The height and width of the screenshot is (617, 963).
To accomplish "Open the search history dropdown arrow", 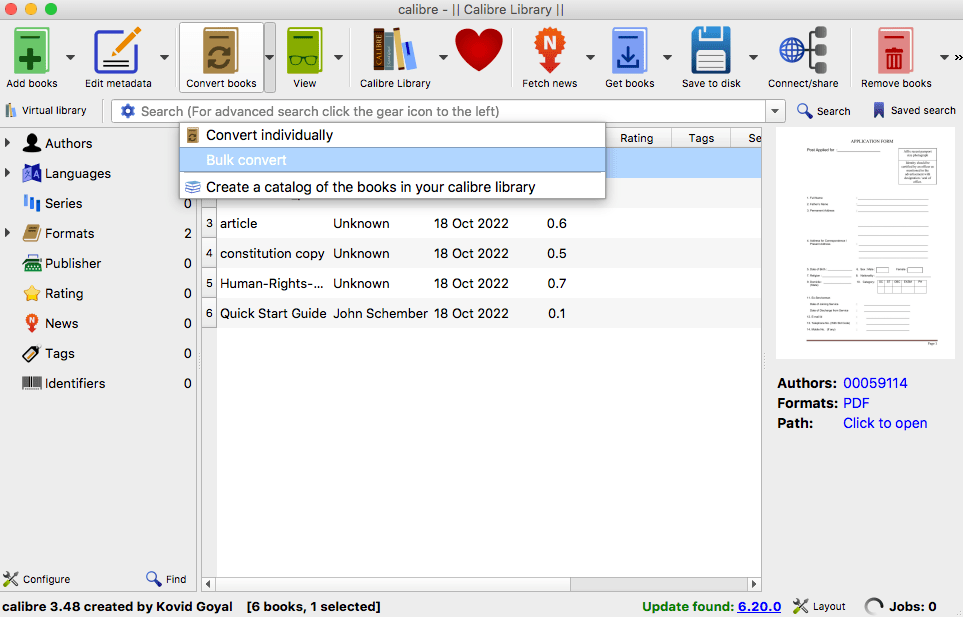I will pos(775,111).
